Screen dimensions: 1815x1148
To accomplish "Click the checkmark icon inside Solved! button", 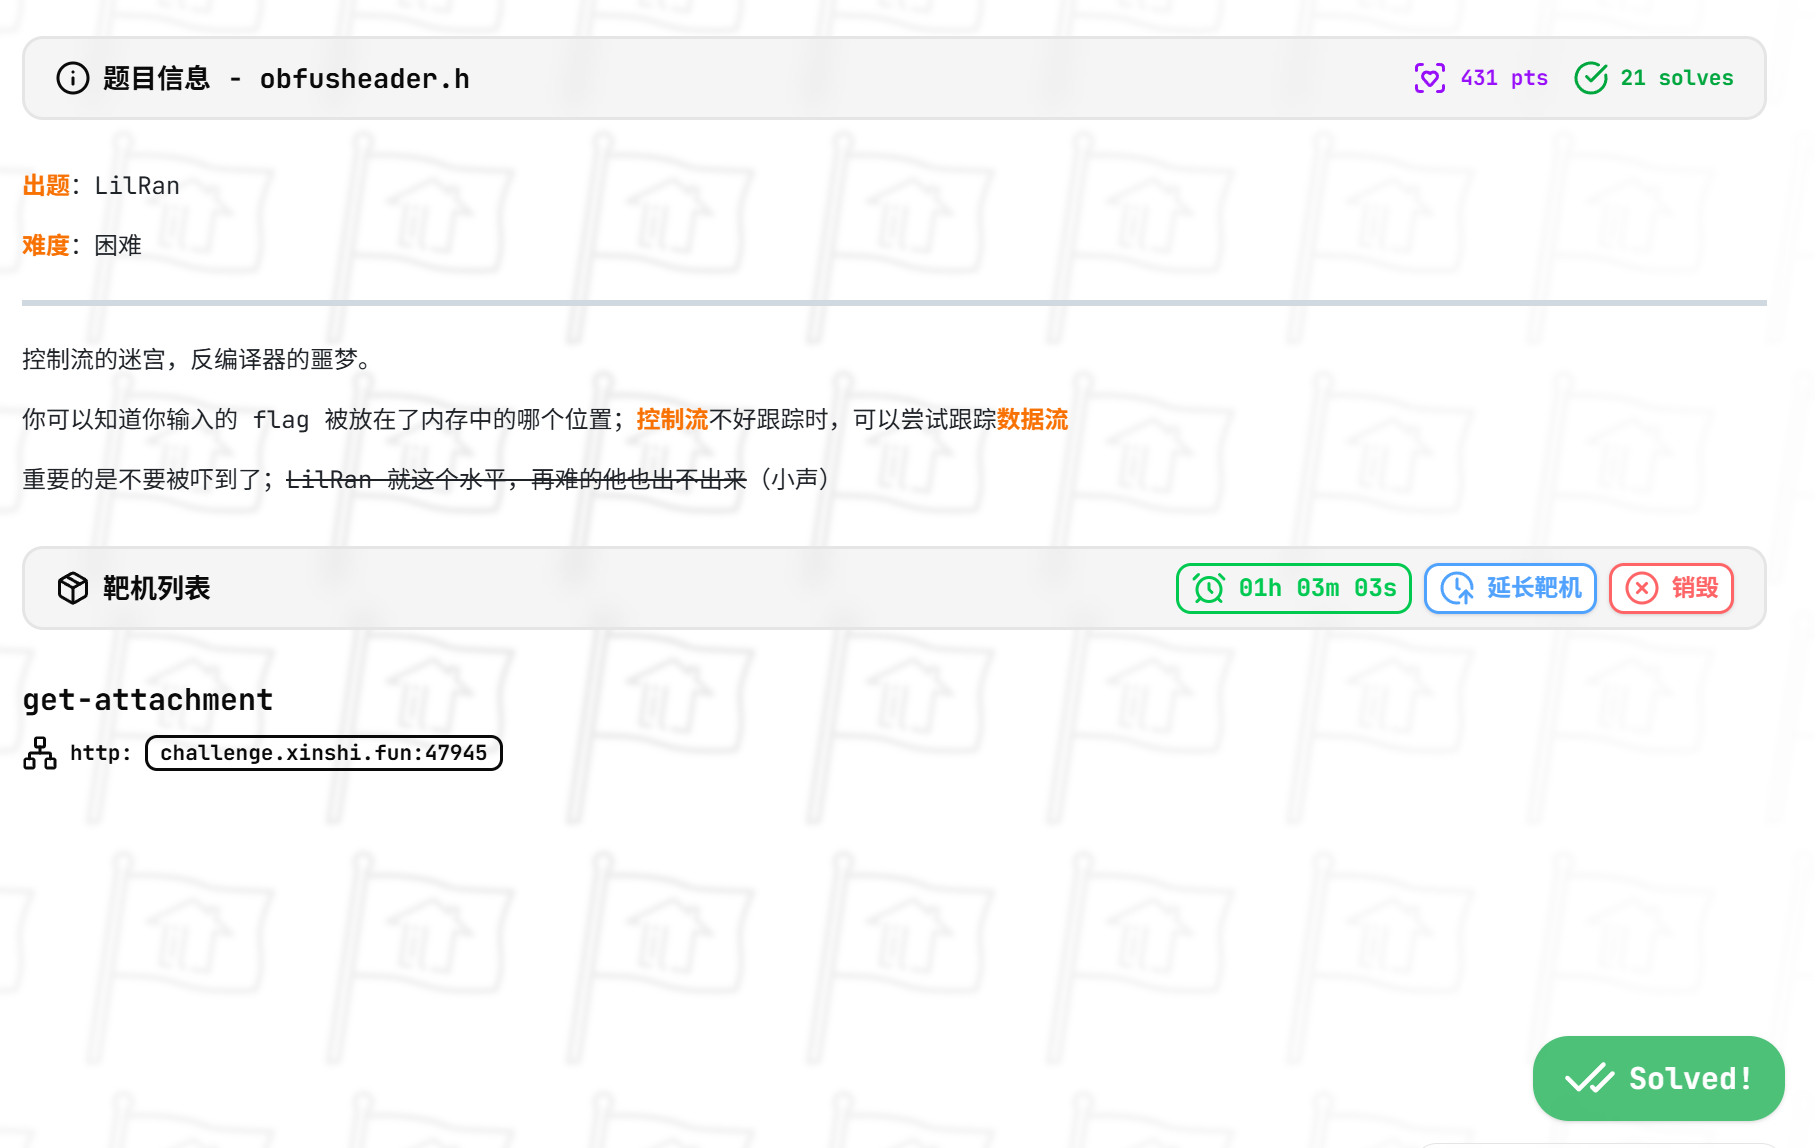I will pos(1589,1078).
